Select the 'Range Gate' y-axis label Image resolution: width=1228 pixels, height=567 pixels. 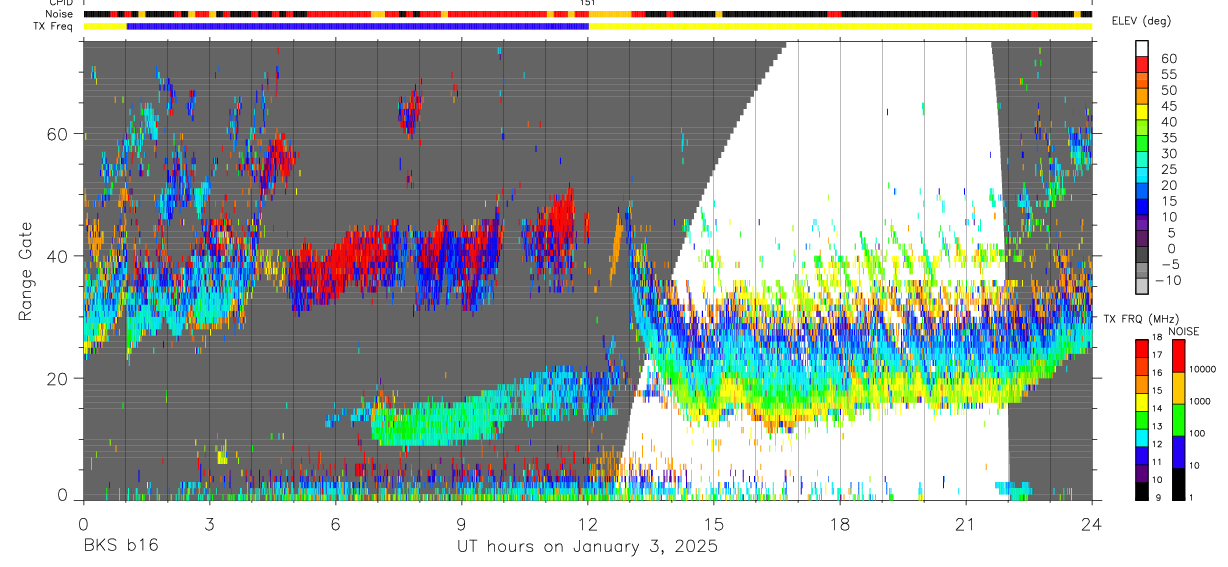pyautogui.click(x=27, y=271)
